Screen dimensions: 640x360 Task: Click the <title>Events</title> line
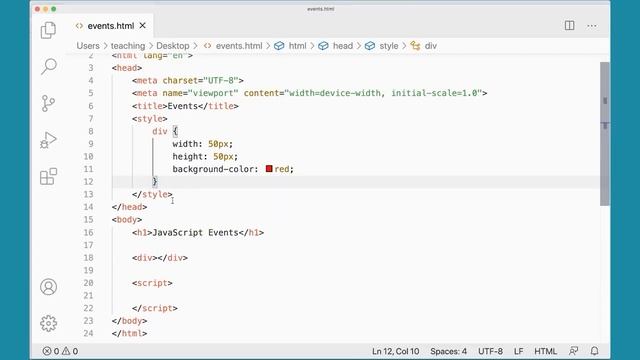click(185, 106)
